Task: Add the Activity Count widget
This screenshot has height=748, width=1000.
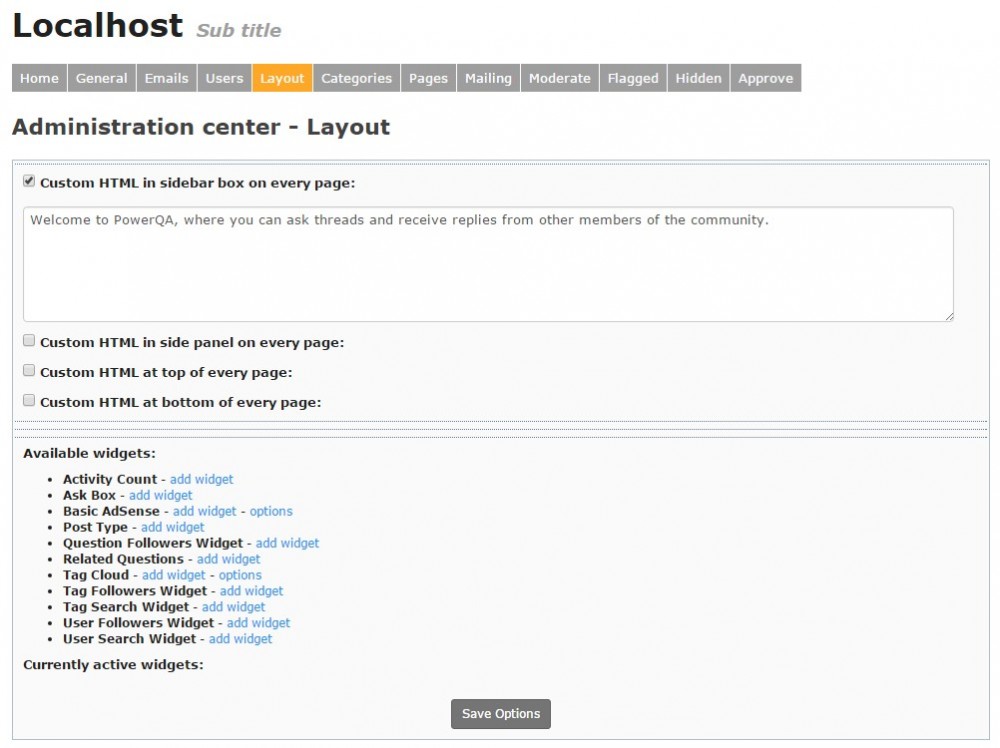Action: (201, 479)
